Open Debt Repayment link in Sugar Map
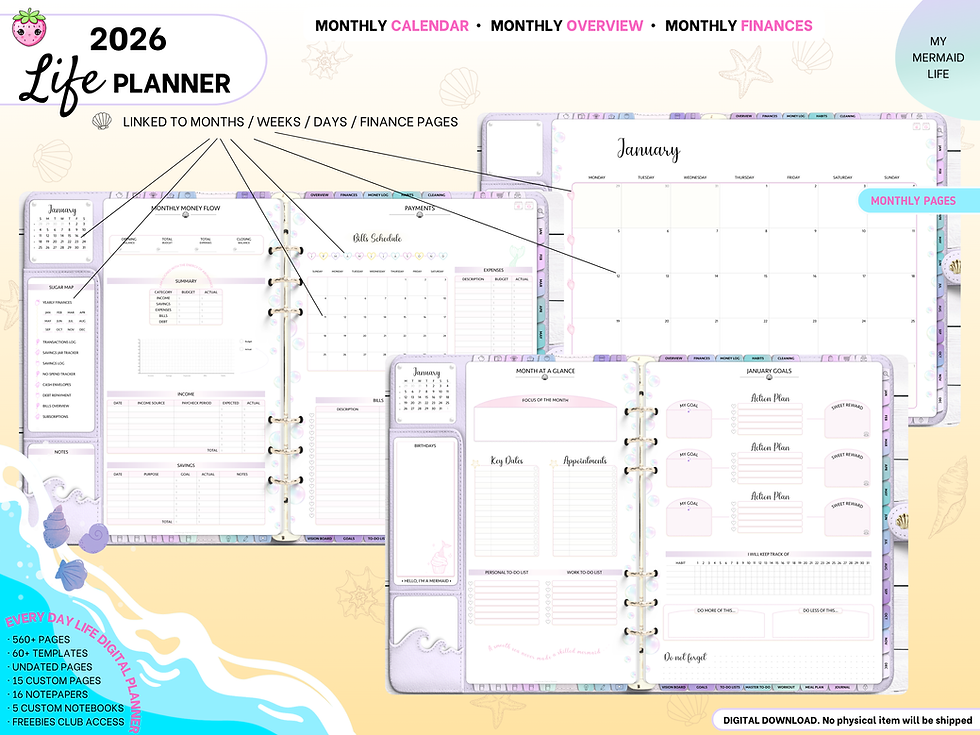 point(56,395)
